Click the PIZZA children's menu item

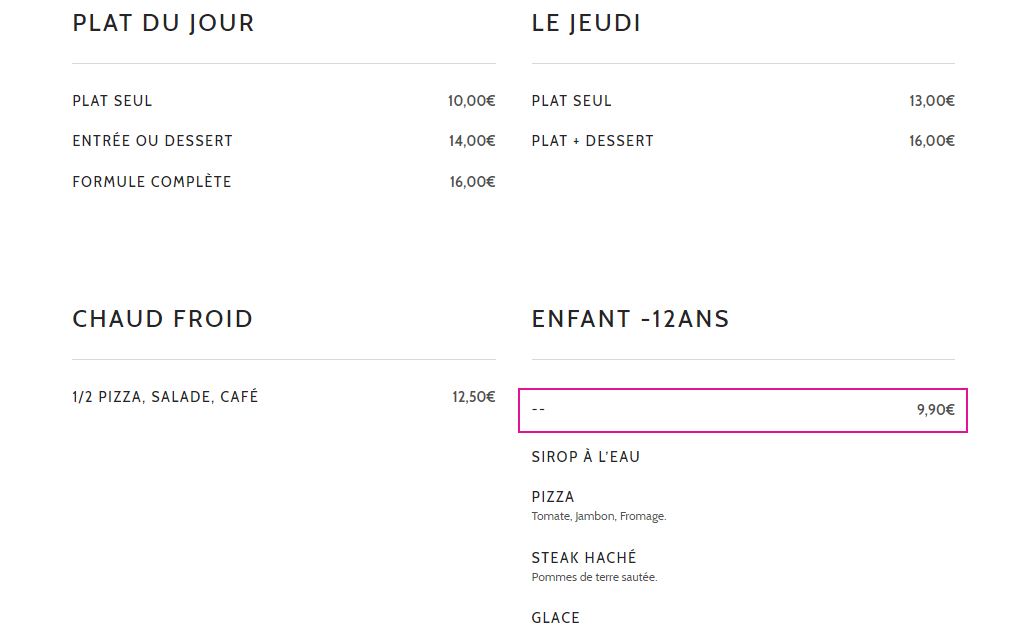[553, 497]
